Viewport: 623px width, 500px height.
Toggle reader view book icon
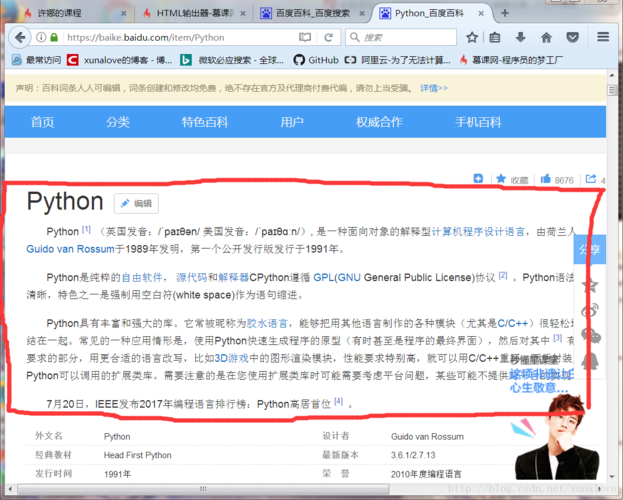[x=305, y=37]
